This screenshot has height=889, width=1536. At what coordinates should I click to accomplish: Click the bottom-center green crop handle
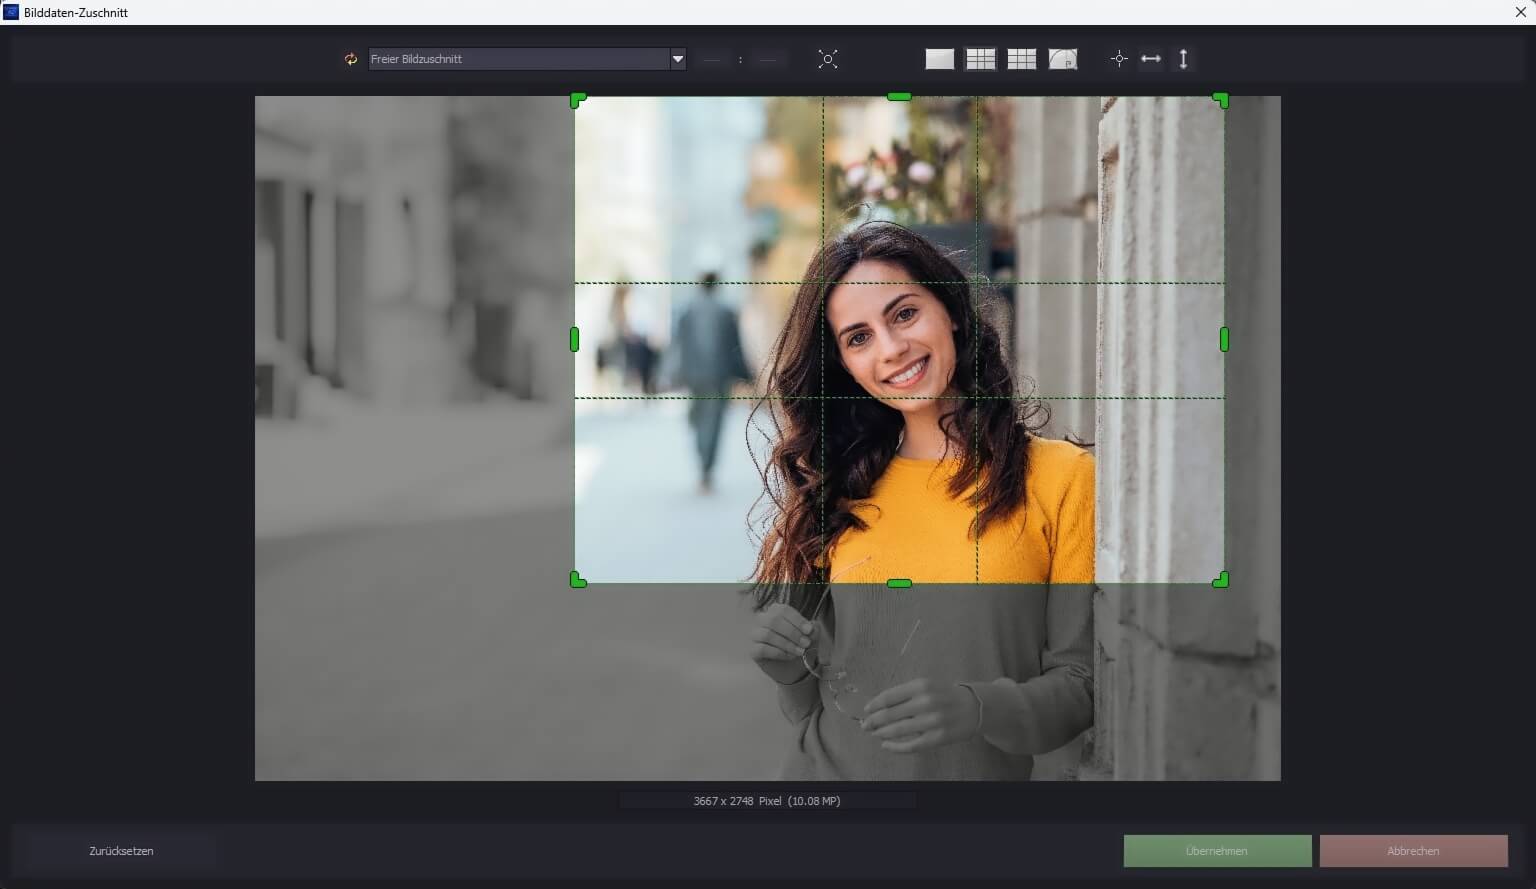point(898,583)
